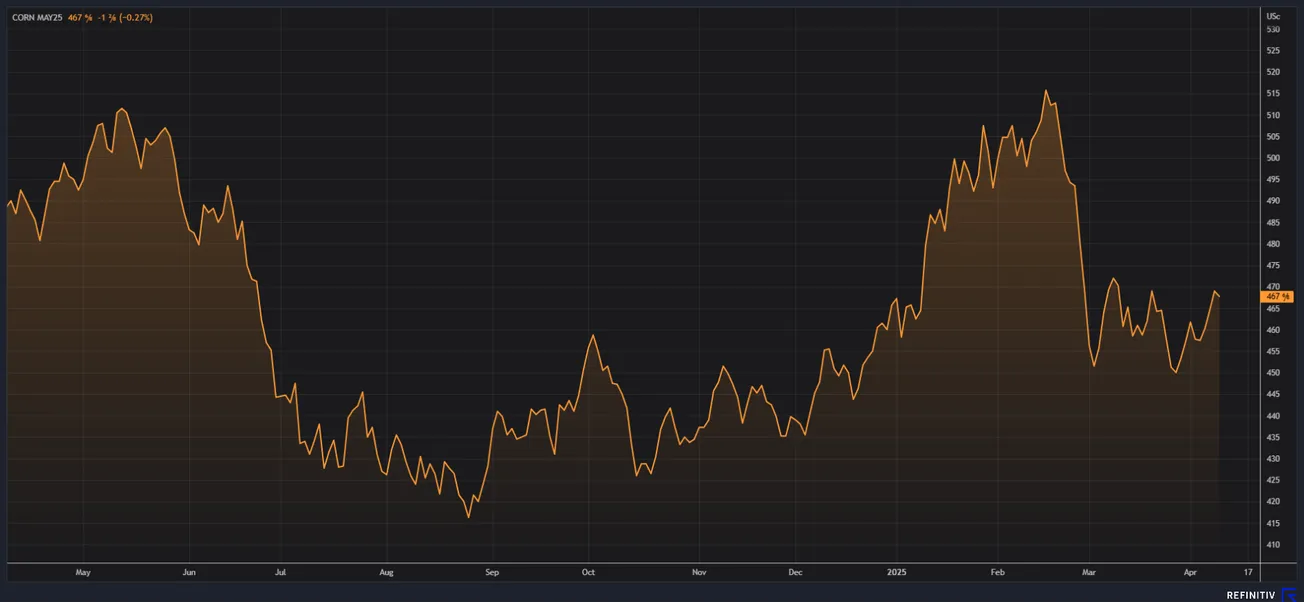This screenshot has height=602, width=1304.
Task: Click the Refinitiv logo icon
Action: click(1288, 594)
